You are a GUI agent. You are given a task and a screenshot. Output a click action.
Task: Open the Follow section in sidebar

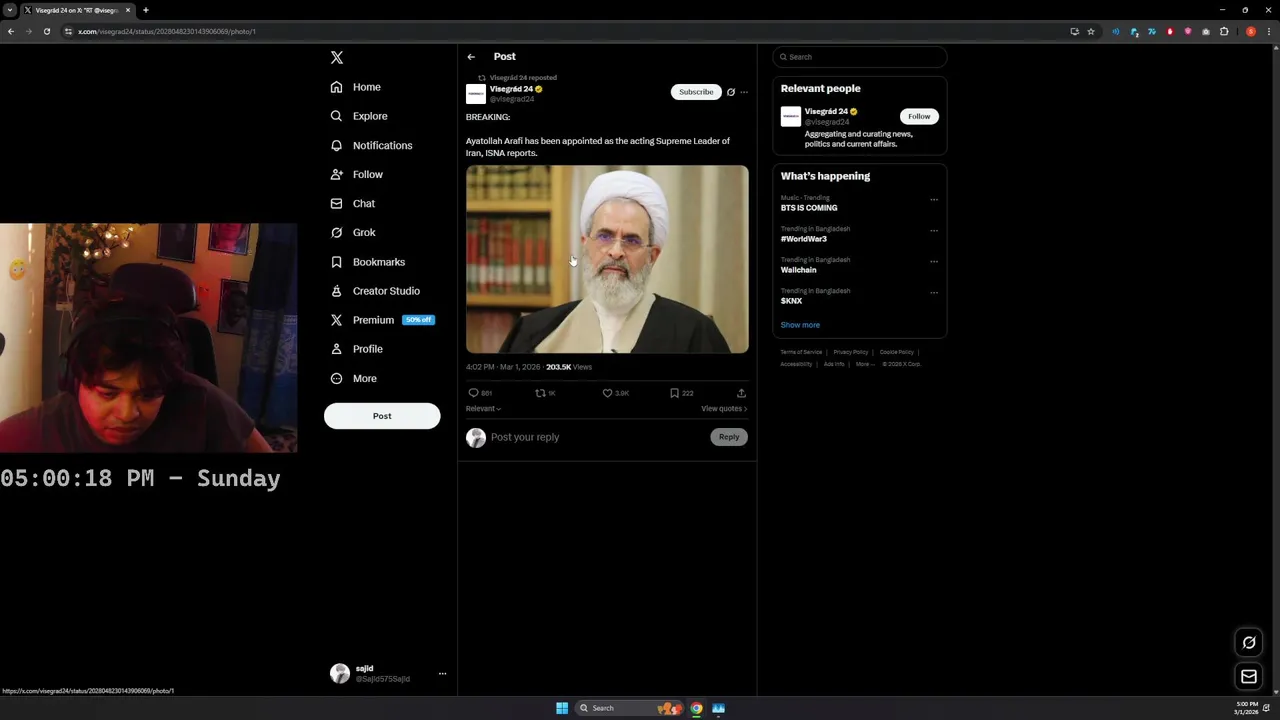point(357,174)
